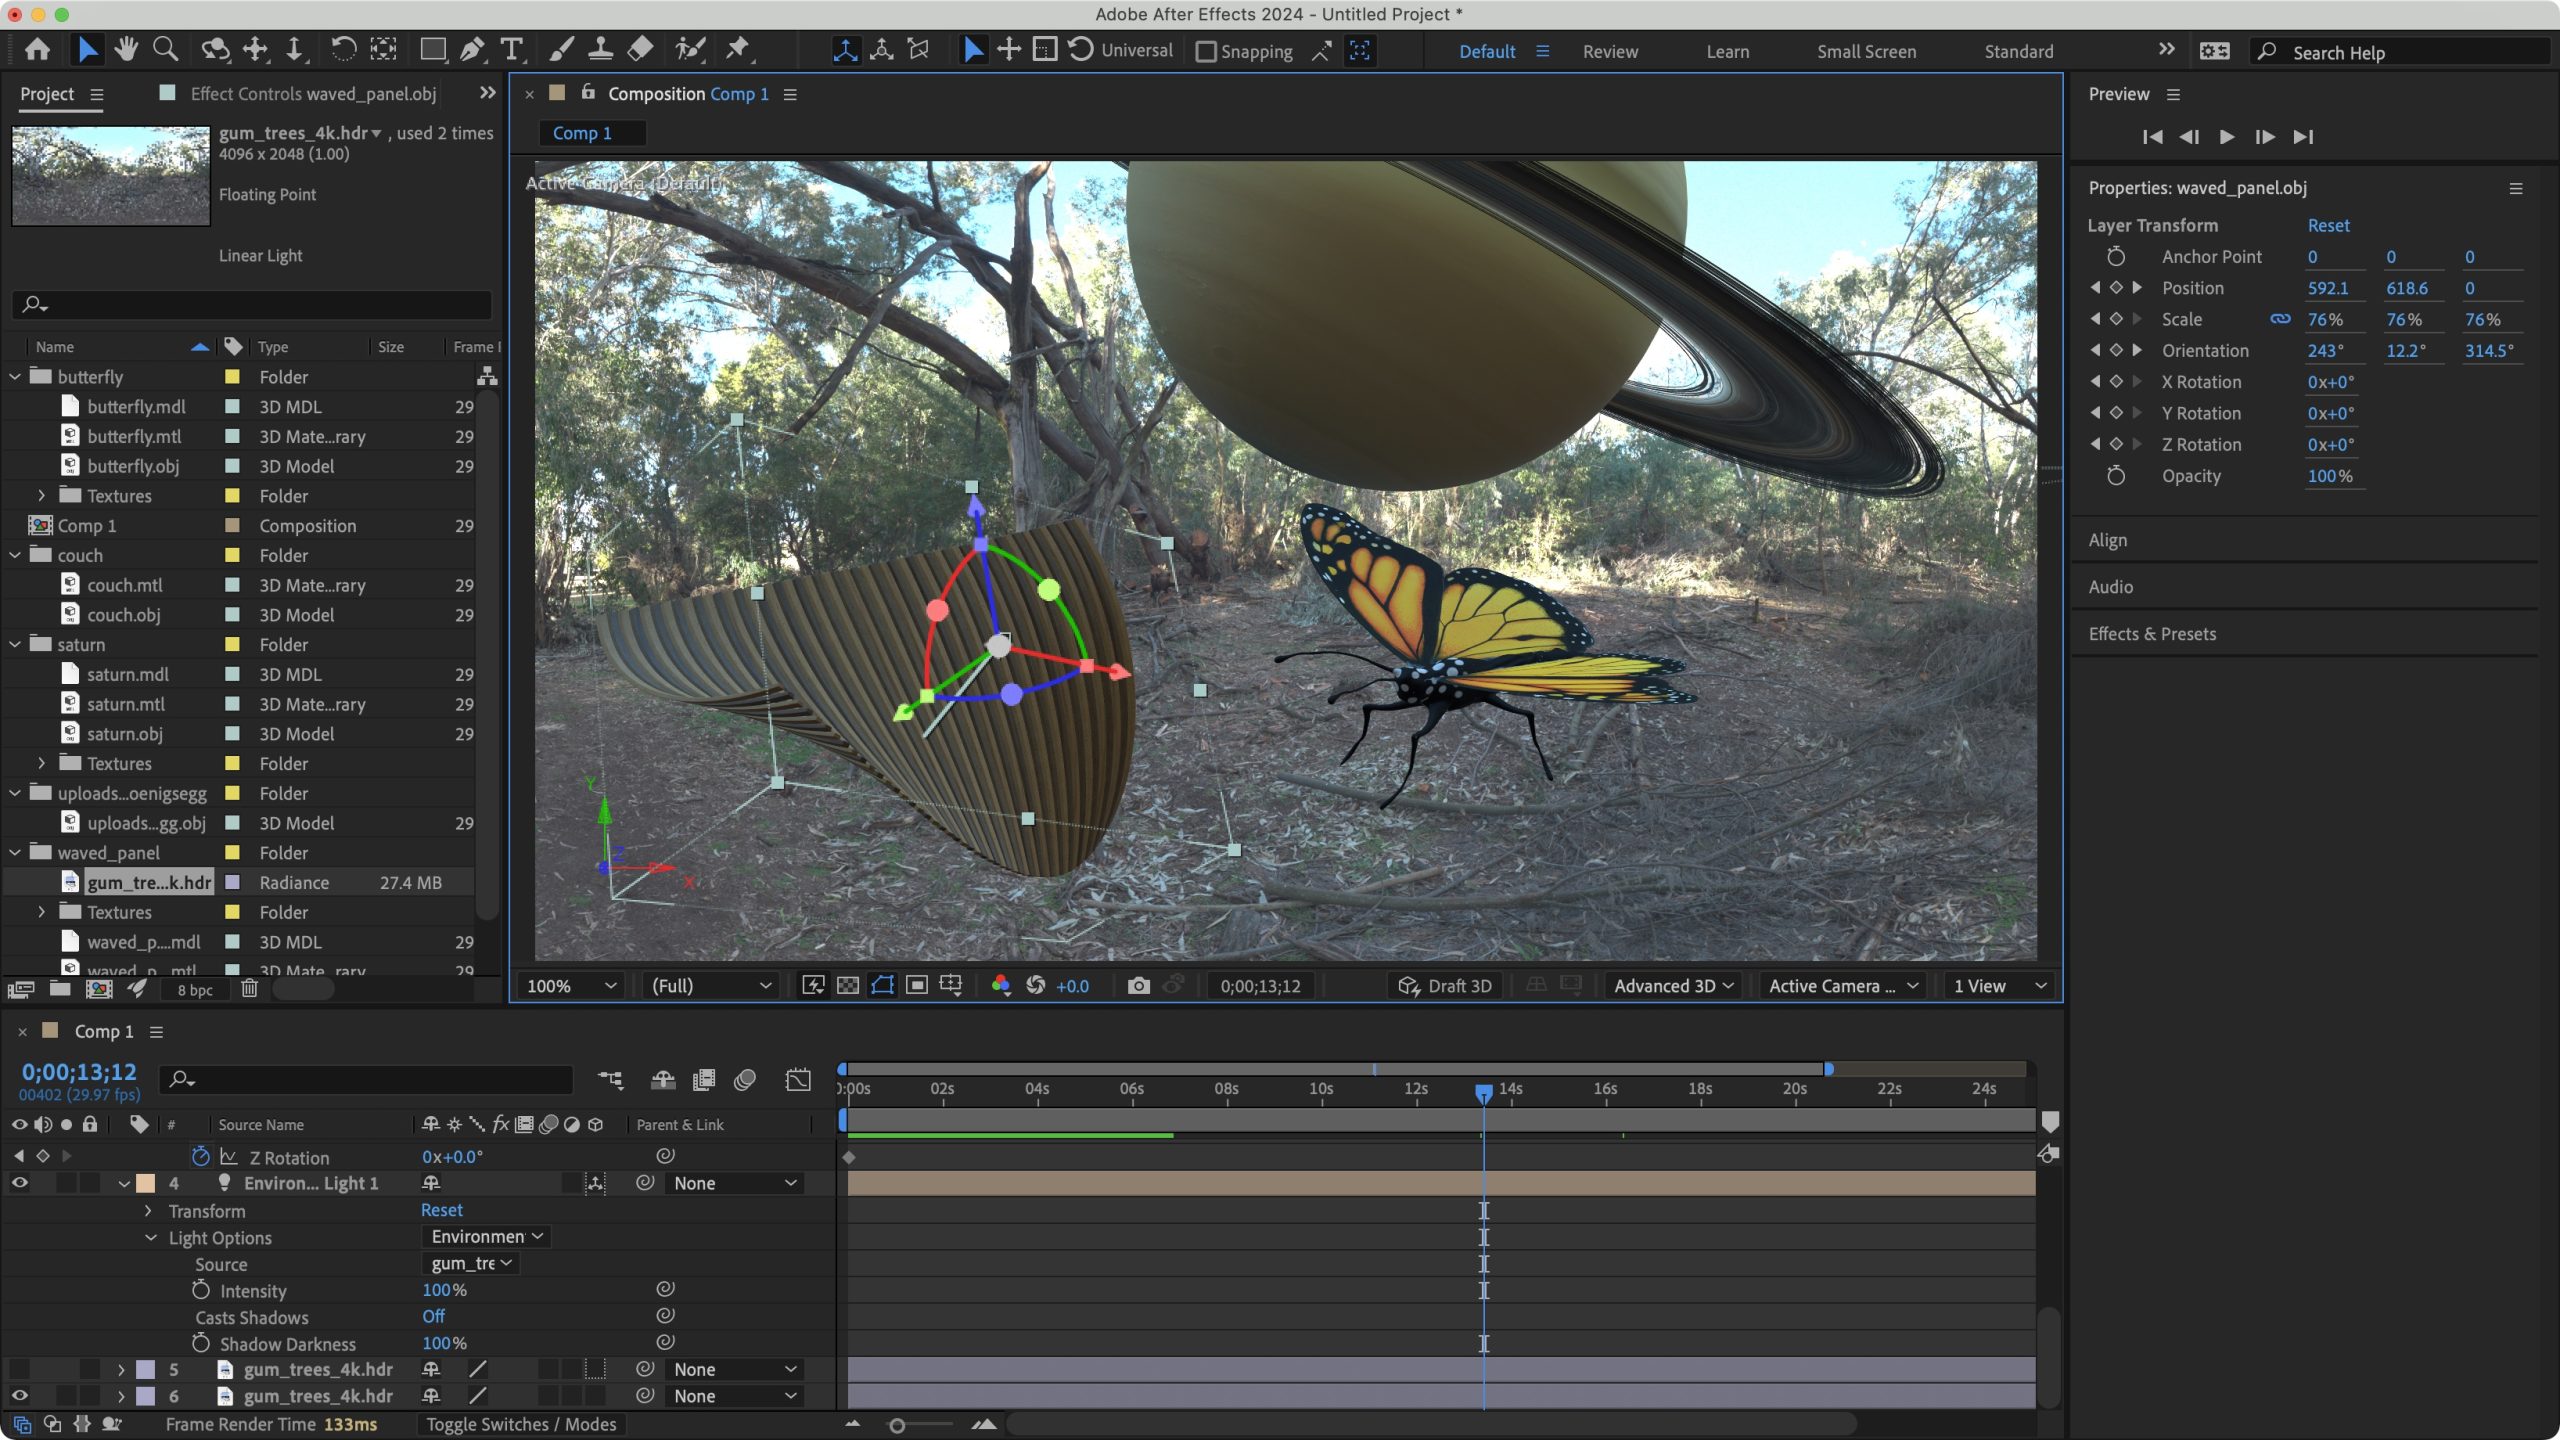Expand the Transform property group
This screenshot has height=1440, width=2560.
pos(149,1211)
